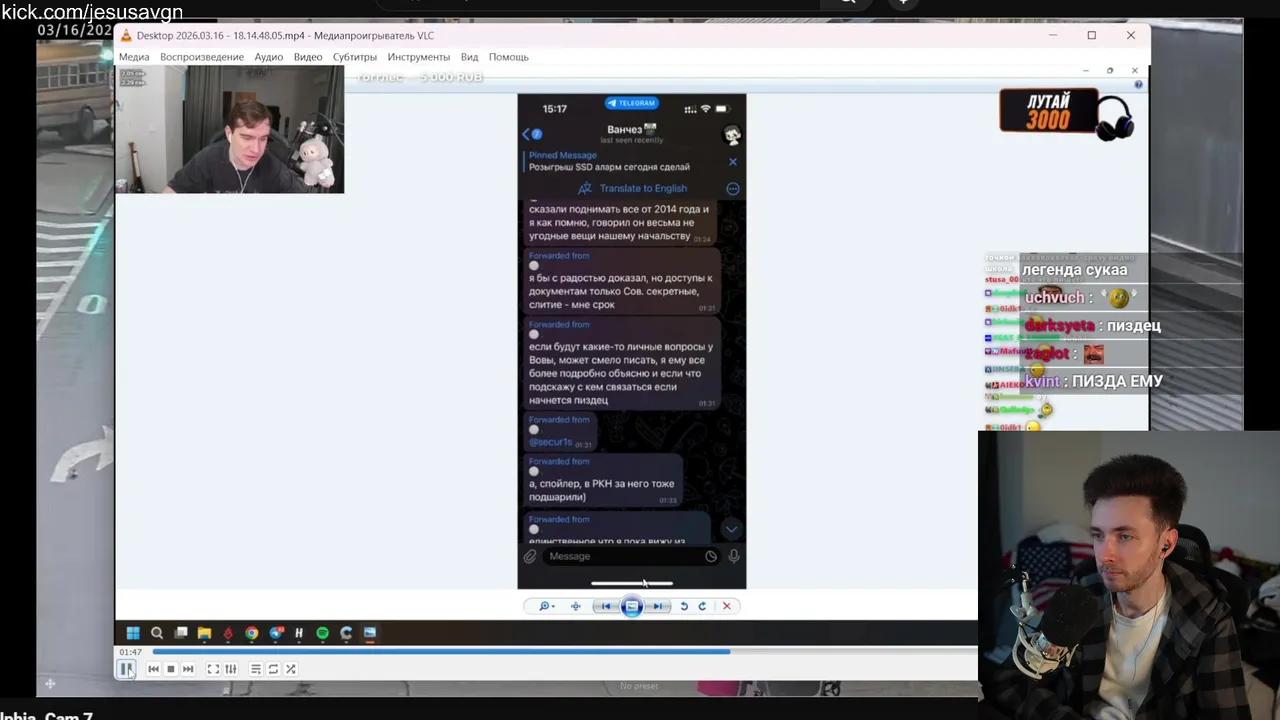The width and height of the screenshot is (1280, 720).
Task: Open Task View in recorded taskbar
Action: pyautogui.click(x=181, y=633)
